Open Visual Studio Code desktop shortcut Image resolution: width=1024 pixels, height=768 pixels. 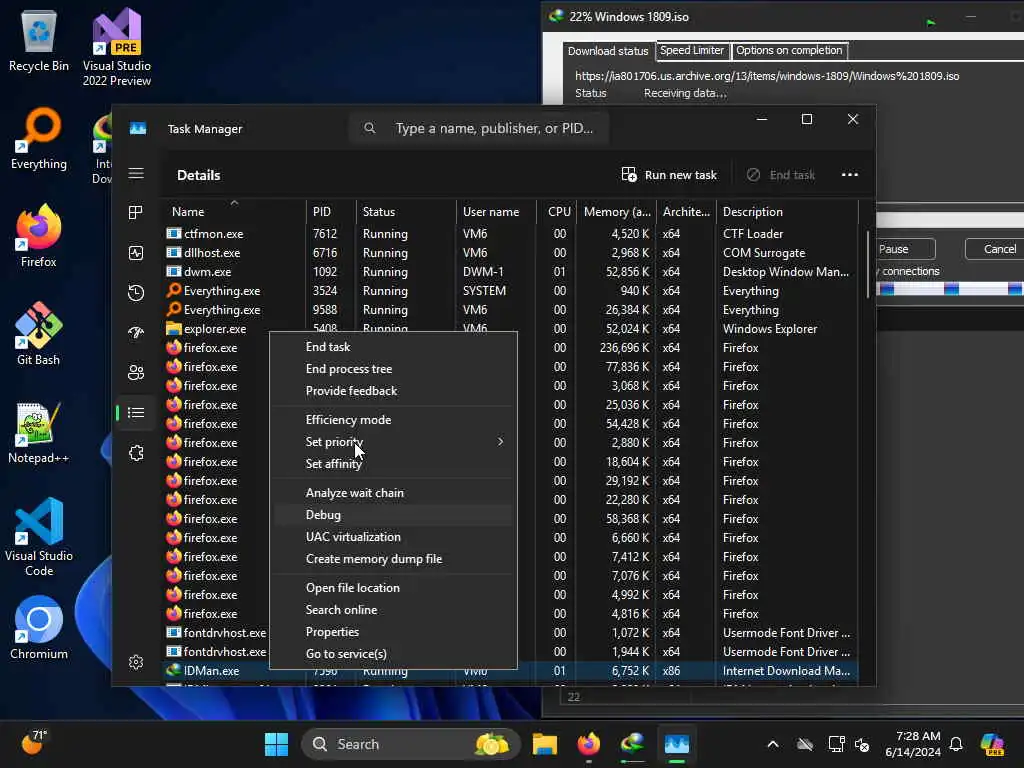click(39, 537)
